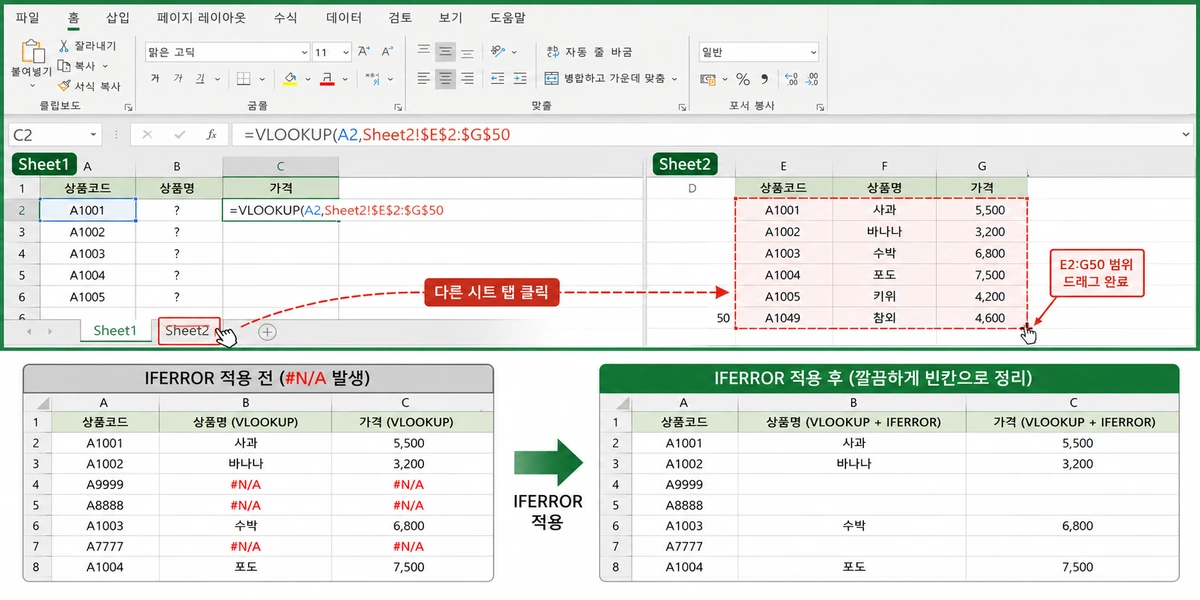The image size is (1200, 600).
Task: Open alignment group (맞춤) dialog launcher
Action: (x=683, y=107)
